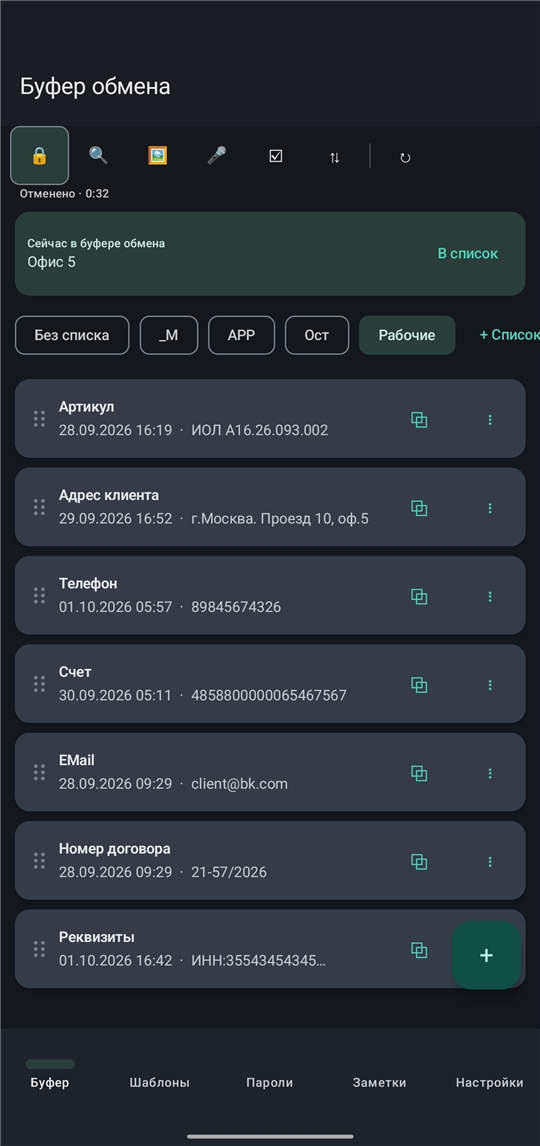Copy the Счет entry
This screenshot has height=1146, width=540.
point(419,685)
